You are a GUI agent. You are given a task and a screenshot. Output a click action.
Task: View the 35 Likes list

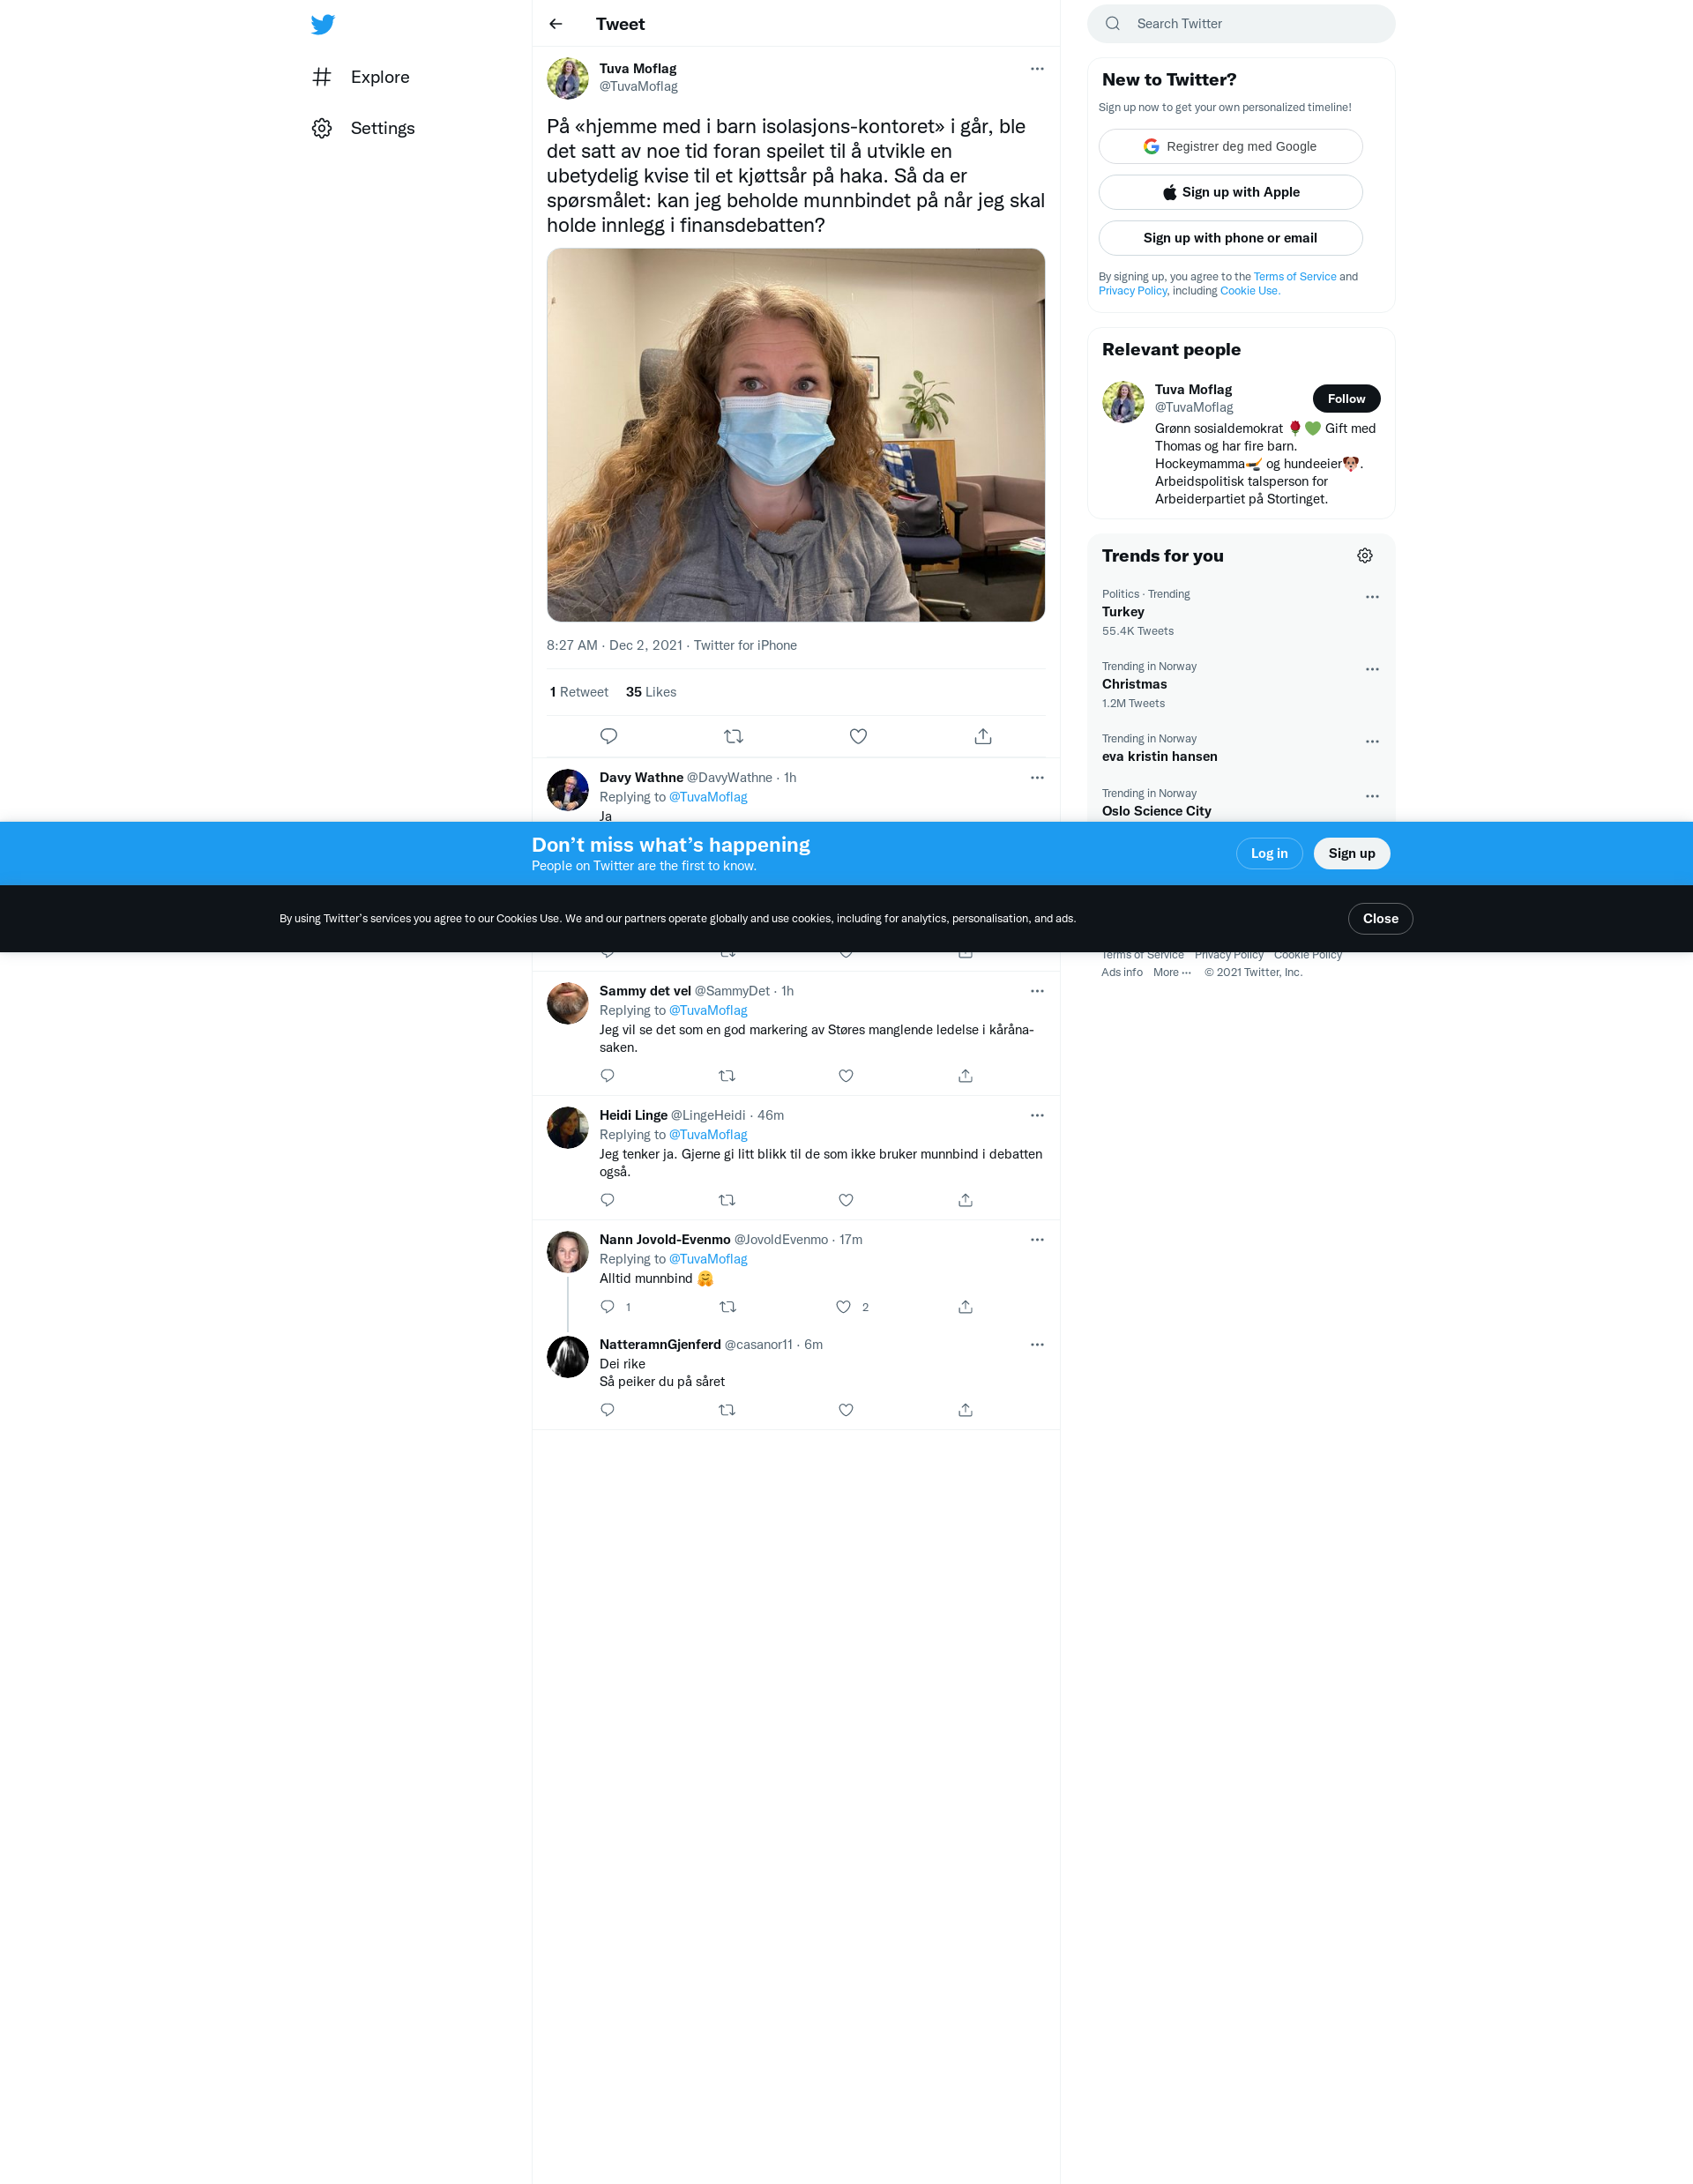click(651, 692)
